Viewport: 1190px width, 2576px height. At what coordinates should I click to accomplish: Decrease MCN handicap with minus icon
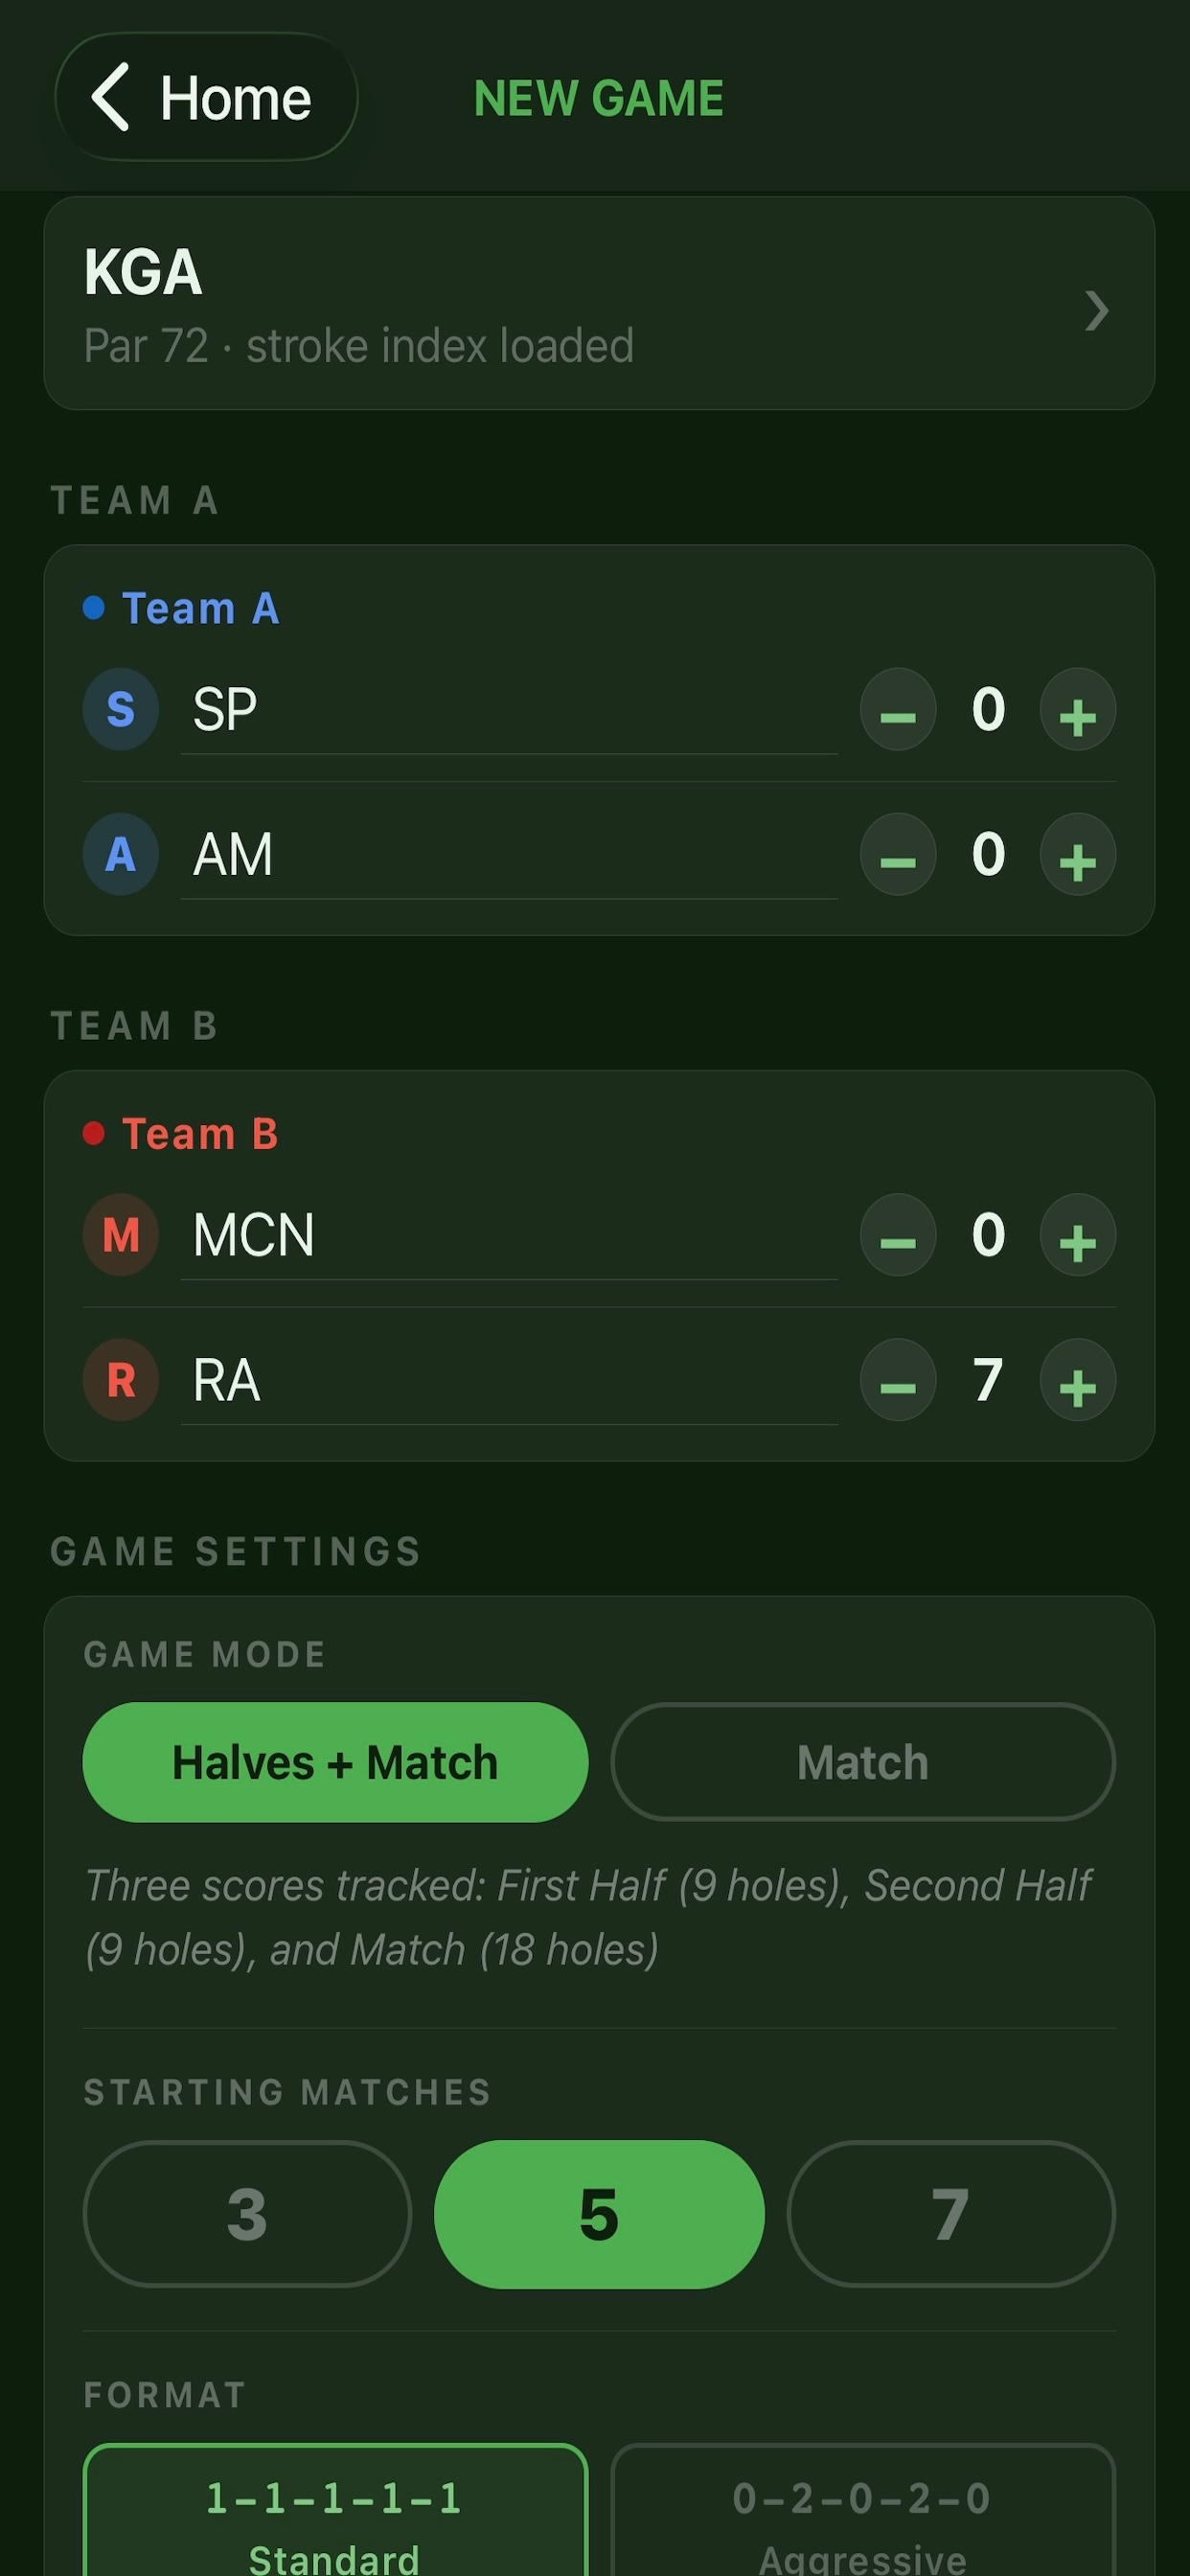pos(898,1235)
